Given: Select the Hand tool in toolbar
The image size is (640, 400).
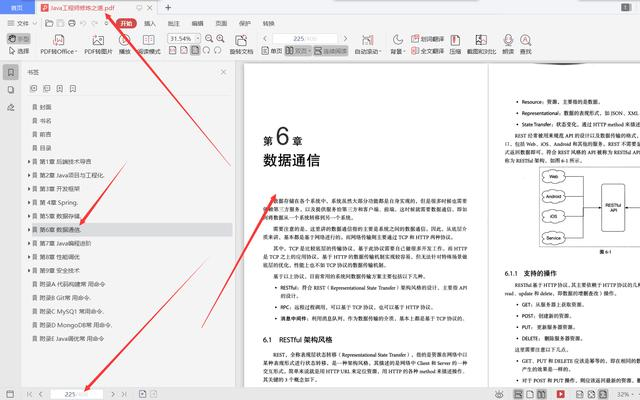Looking at the screenshot, I should click(18, 39).
